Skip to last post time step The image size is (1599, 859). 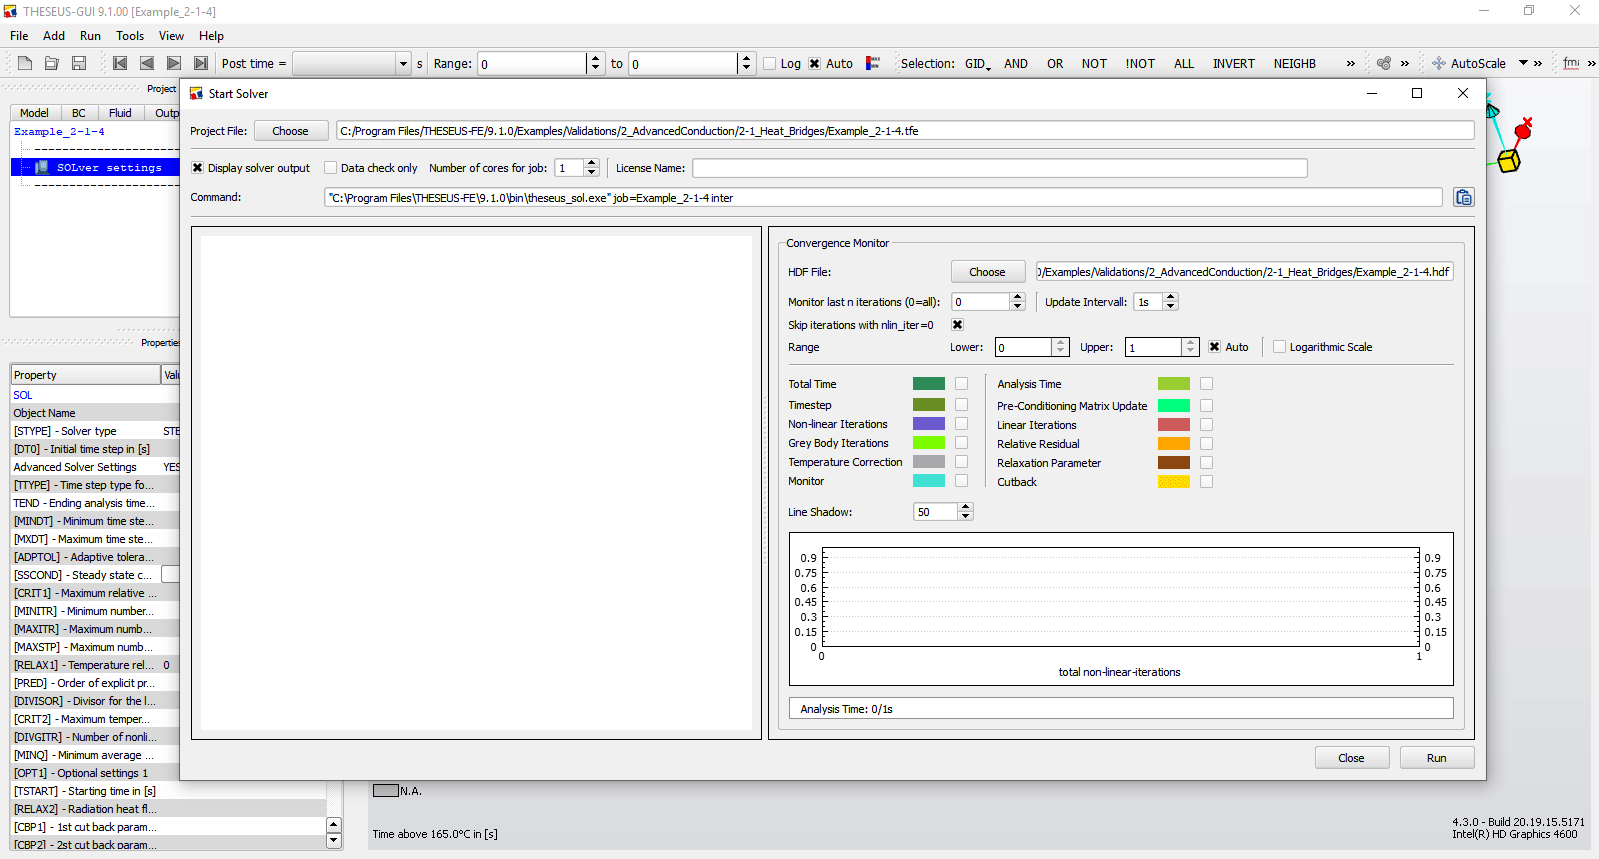(x=201, y=63)
